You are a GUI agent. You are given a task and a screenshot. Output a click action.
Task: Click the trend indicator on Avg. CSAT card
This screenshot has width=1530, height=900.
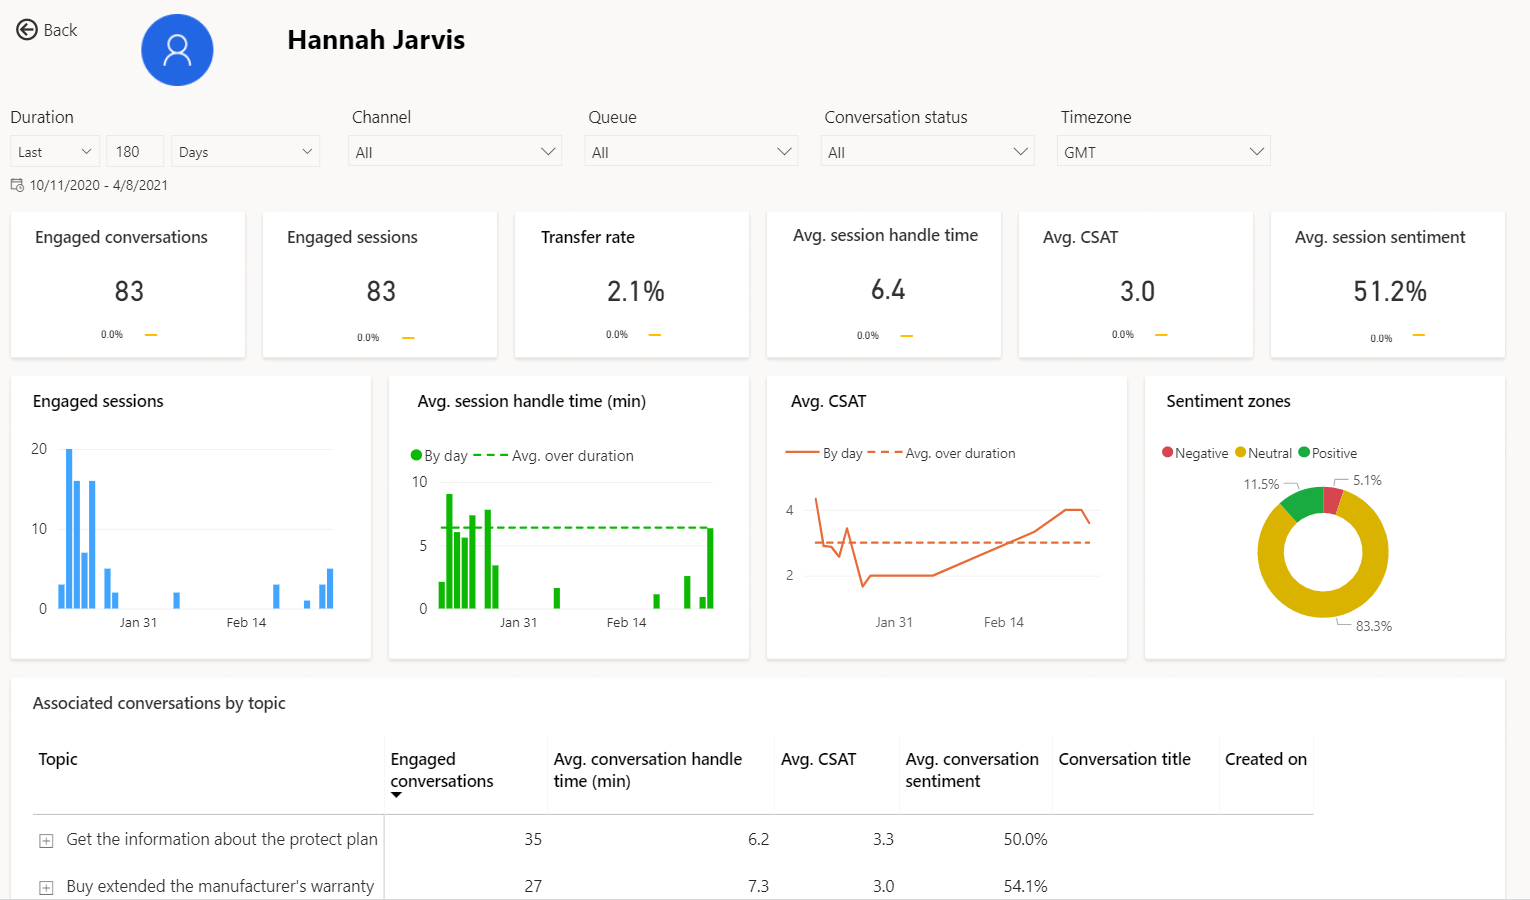tap(1160, 334)
